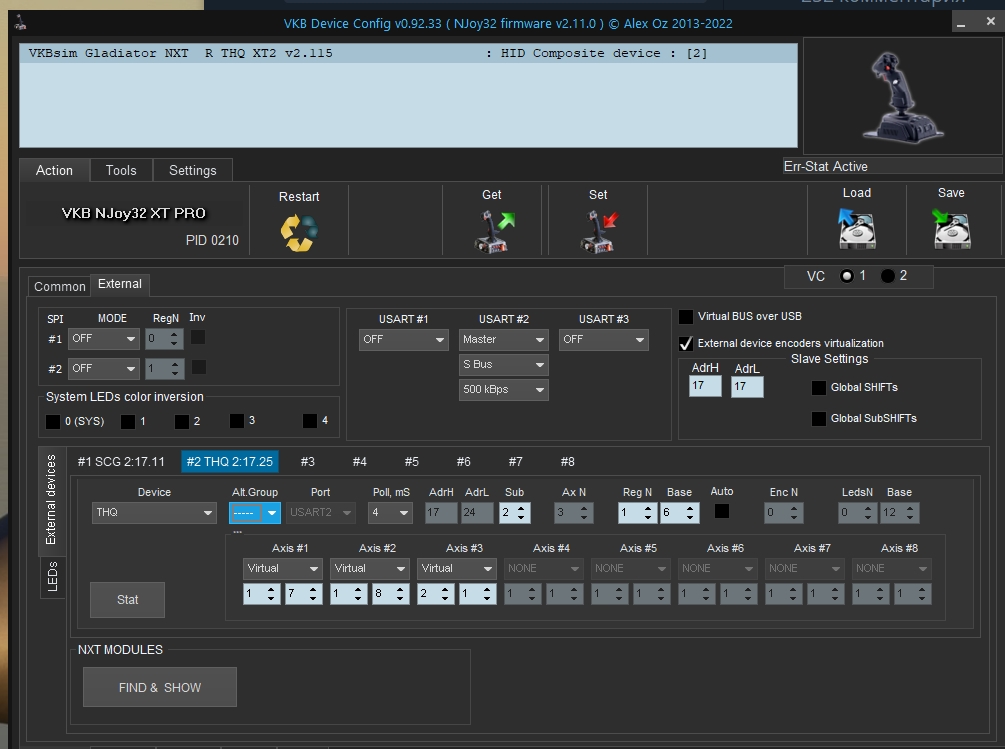Open the Device THQ dropdown

154,513
